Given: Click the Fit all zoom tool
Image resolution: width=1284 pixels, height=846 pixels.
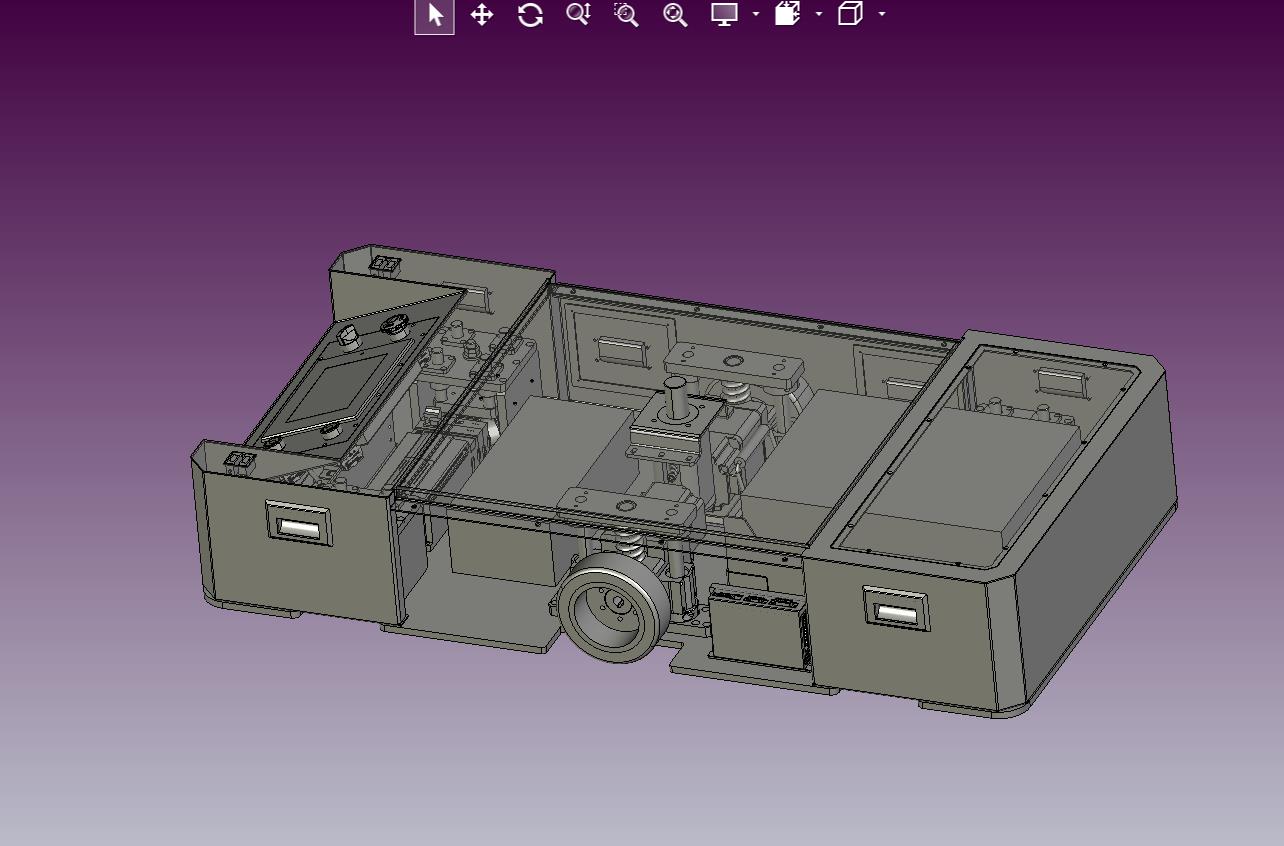Looking at the screenshot, I should point(675,15).
